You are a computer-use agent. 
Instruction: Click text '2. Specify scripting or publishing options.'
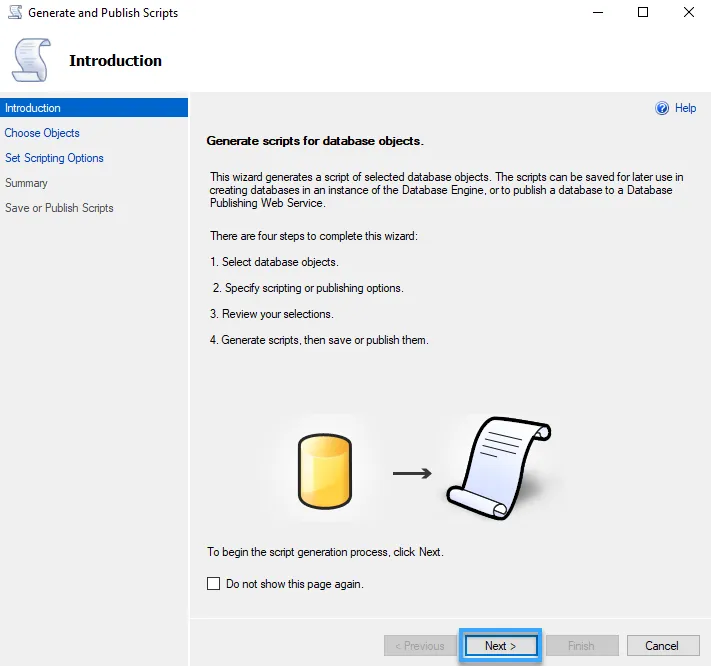[308, 288]
